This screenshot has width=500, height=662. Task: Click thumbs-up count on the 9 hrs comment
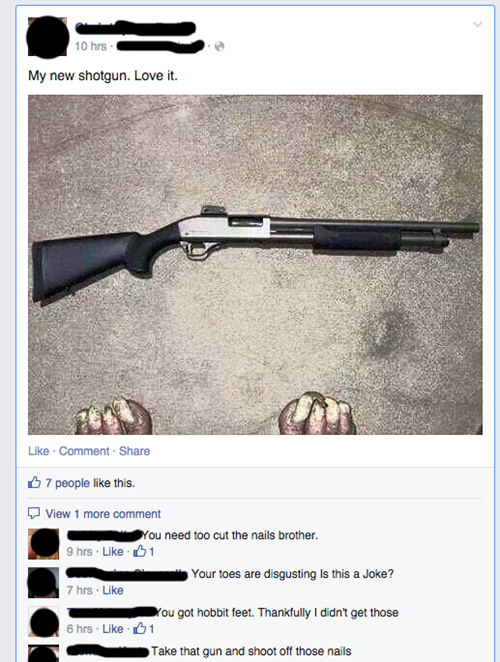tap(144, 551)
